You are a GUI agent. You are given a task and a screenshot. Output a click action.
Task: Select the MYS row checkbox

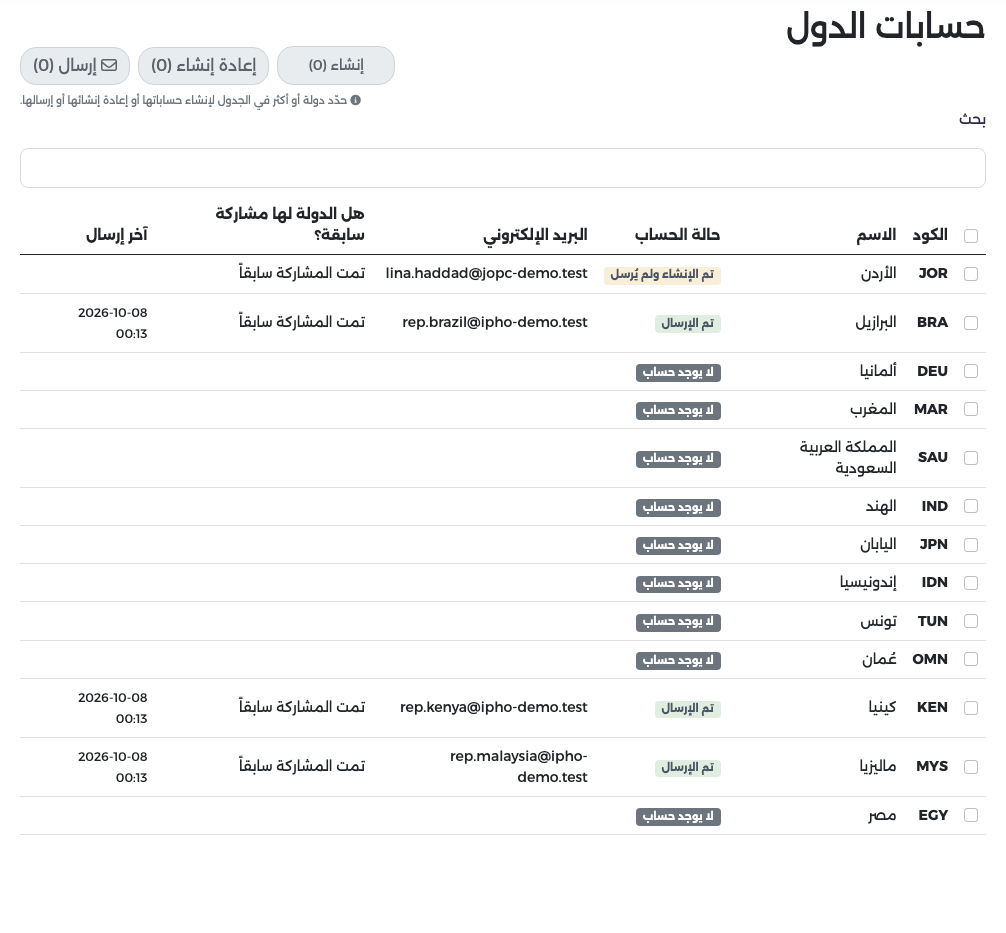(x=971, y=767)
